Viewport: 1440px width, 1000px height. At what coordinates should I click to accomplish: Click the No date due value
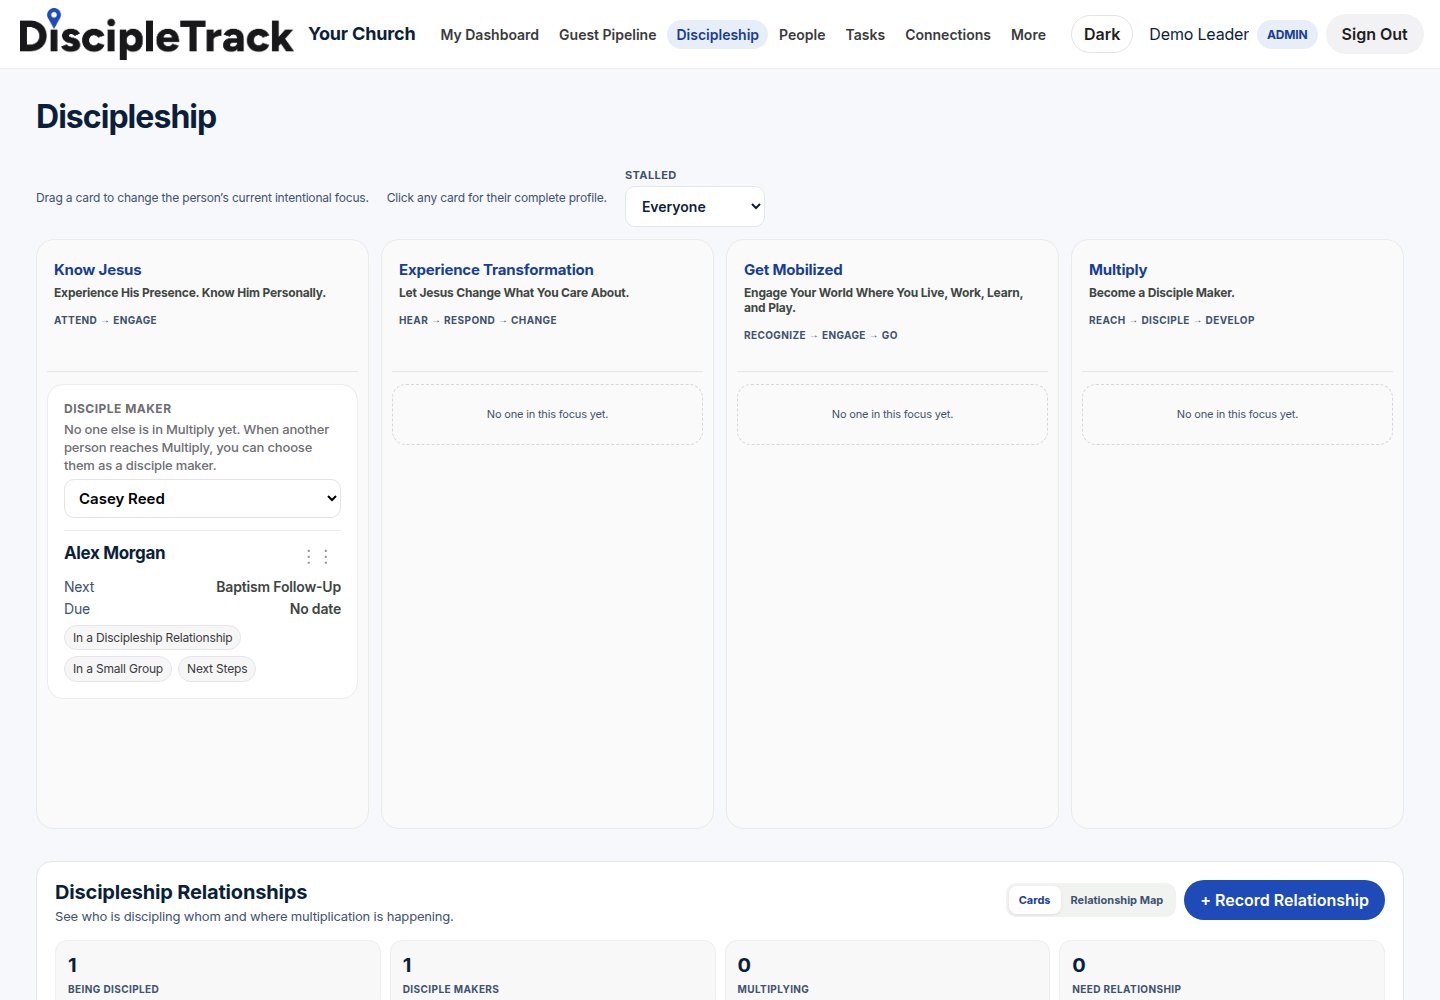point(315,609)
